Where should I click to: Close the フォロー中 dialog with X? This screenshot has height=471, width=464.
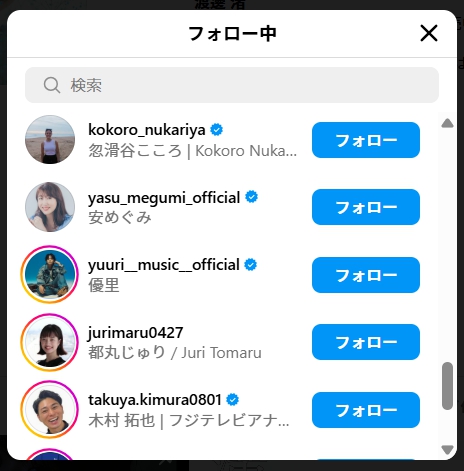[429, 33]
